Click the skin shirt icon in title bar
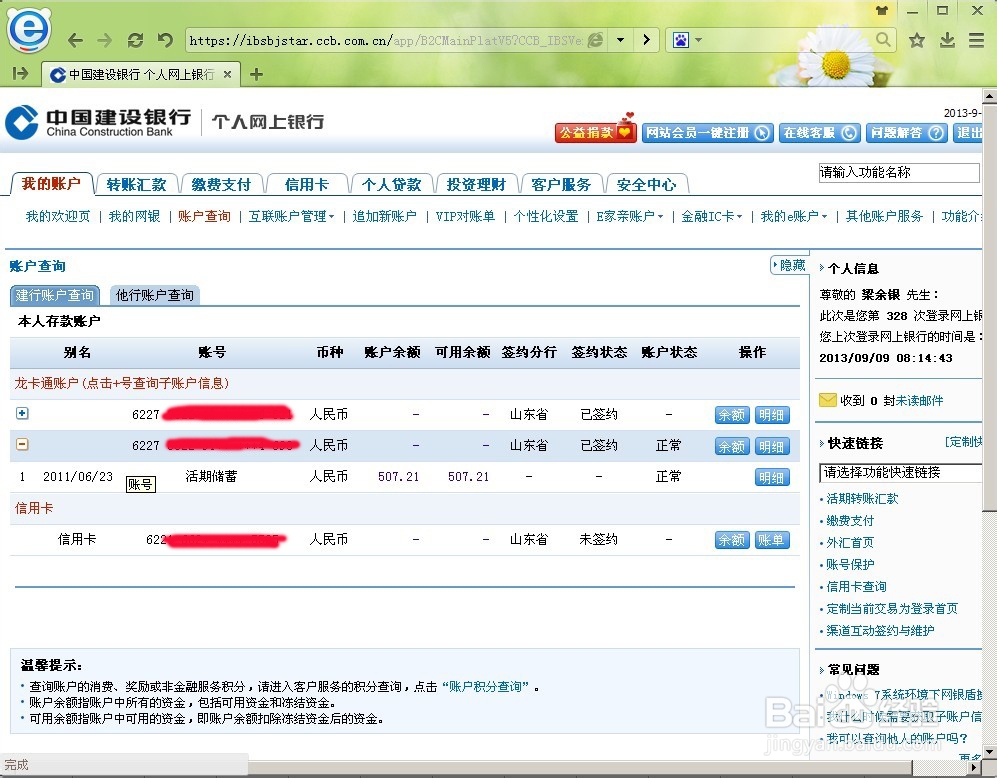997x778 pixels. [882, 10]
